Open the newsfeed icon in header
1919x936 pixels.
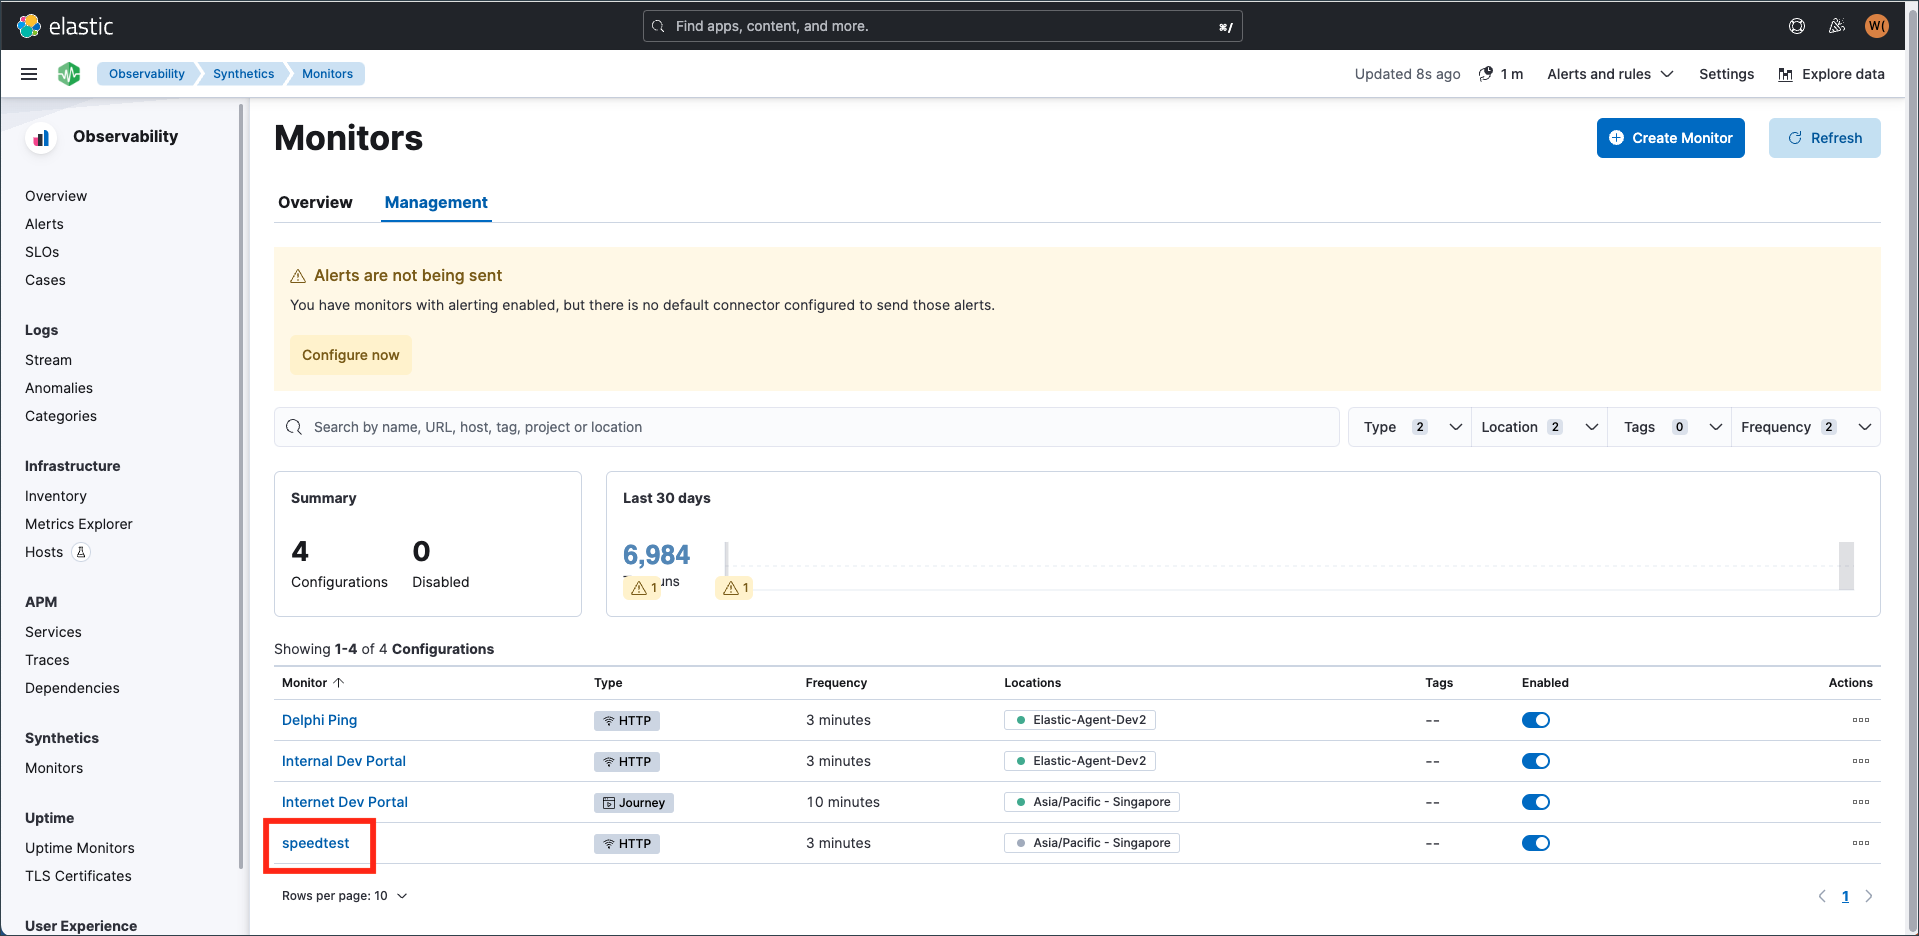(1837, 26)
